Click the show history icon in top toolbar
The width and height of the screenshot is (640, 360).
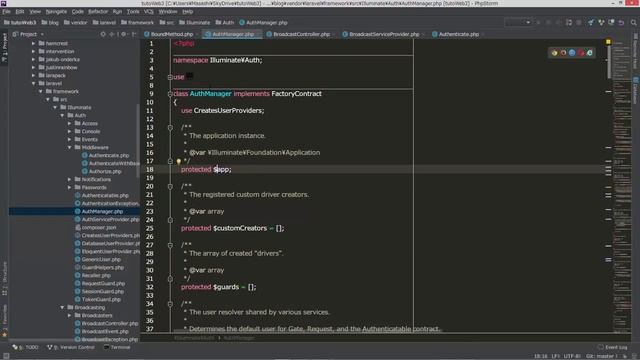coord(611,22)
